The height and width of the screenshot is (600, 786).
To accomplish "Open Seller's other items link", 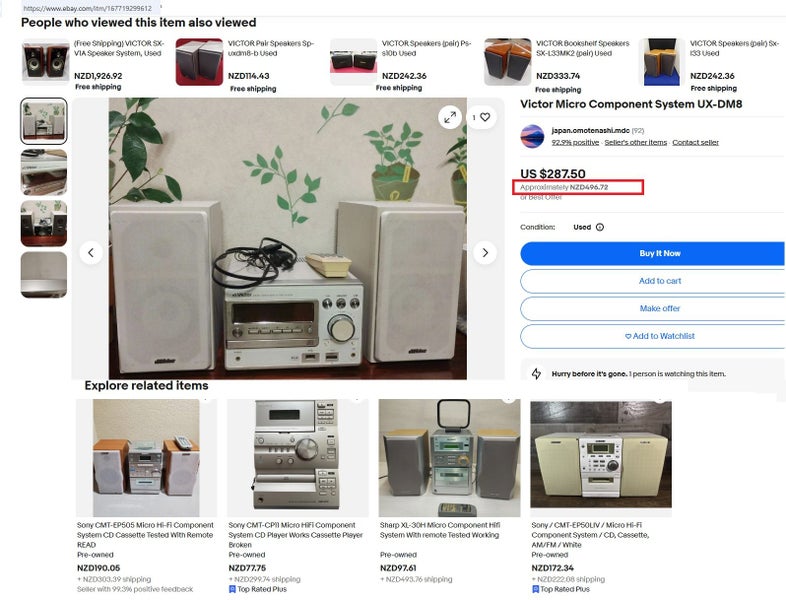I will (636, 142).
